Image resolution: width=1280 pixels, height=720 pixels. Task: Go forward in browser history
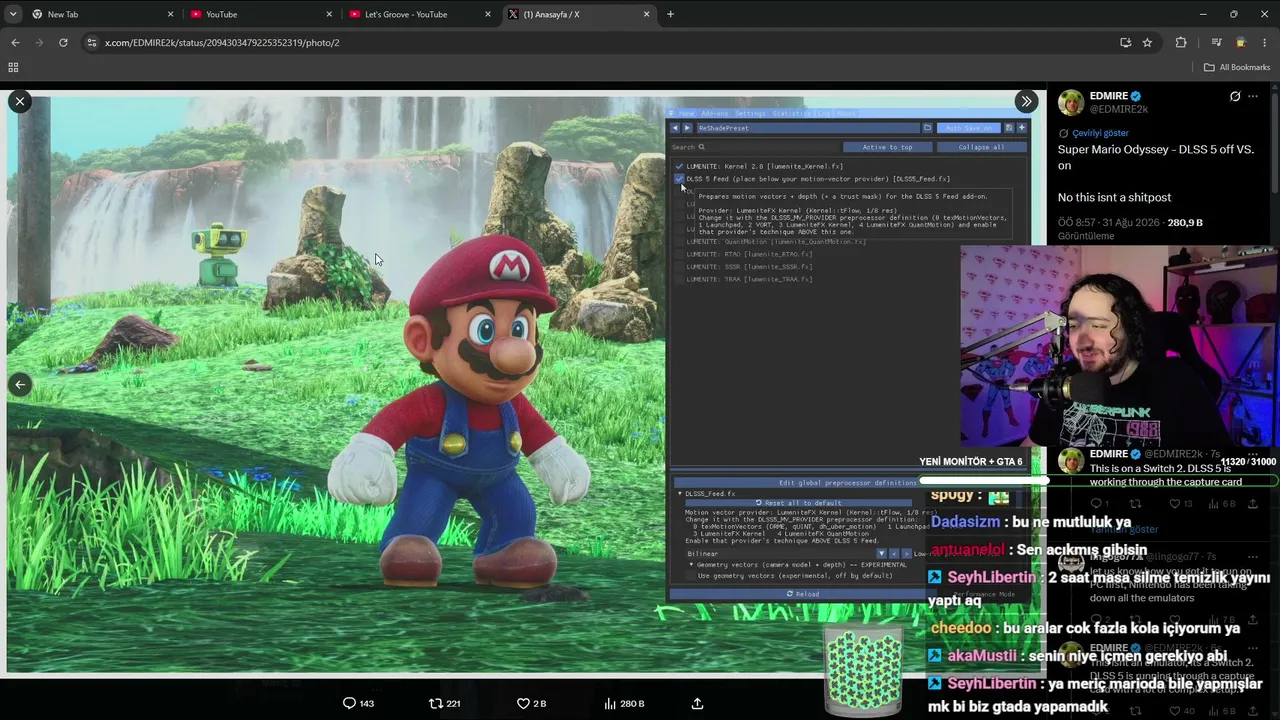point(39,42)
